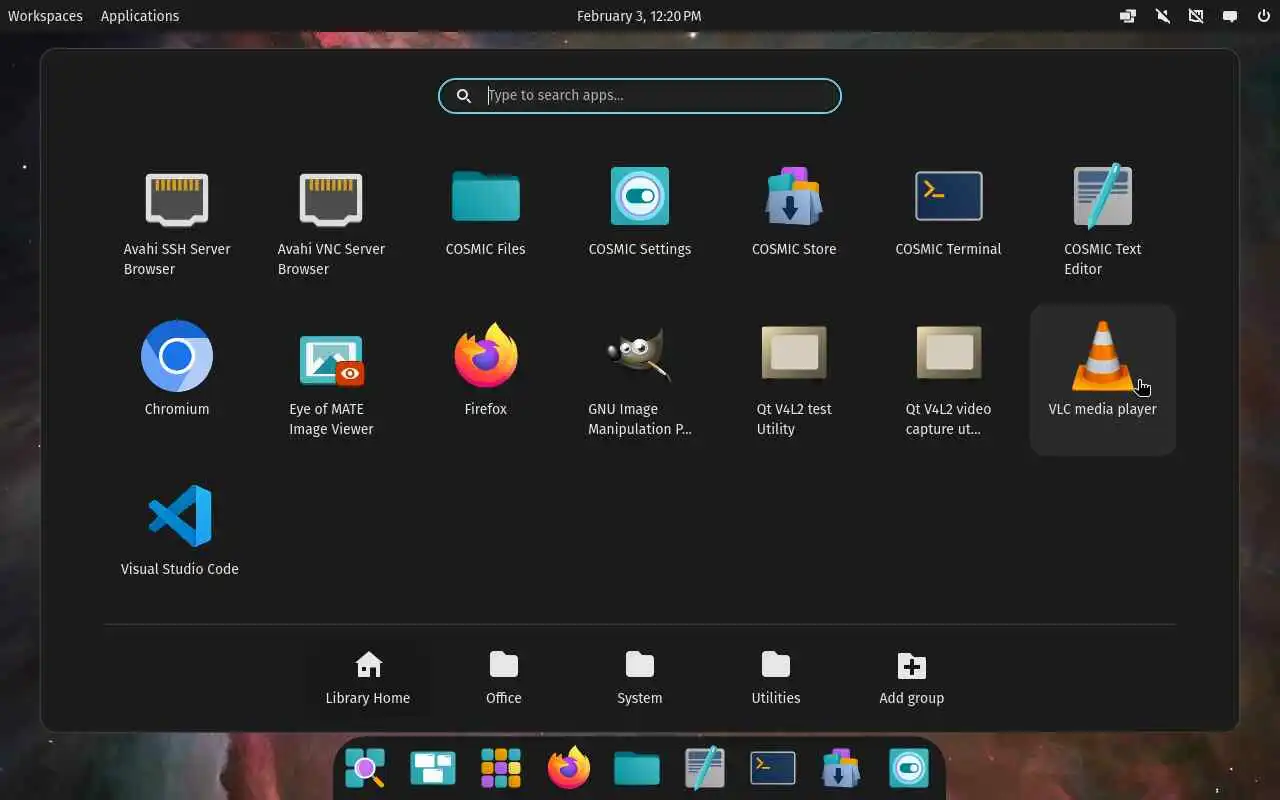The width and height of the screenshot is (1280, 800).
Task: Switch to the System group
Action: click(640, 677)
